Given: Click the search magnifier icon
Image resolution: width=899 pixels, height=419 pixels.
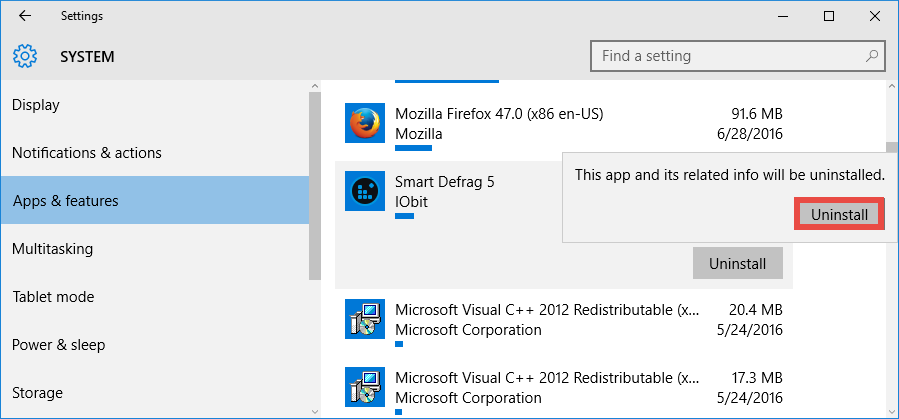Looking at the screenshot, I should pos(871,56).
